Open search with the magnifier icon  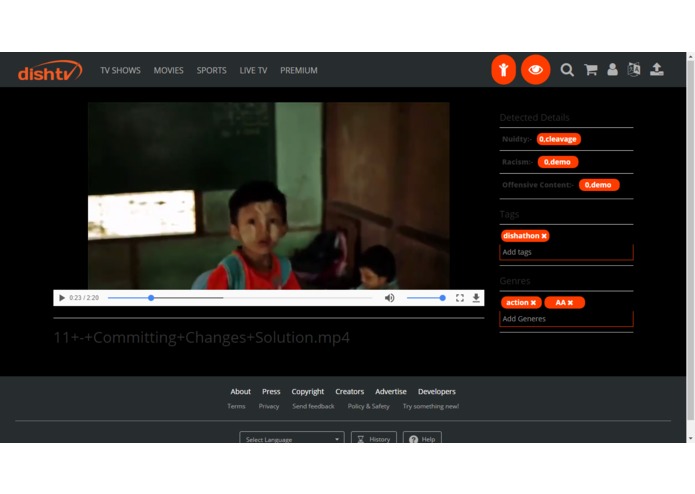coord(567,70)
